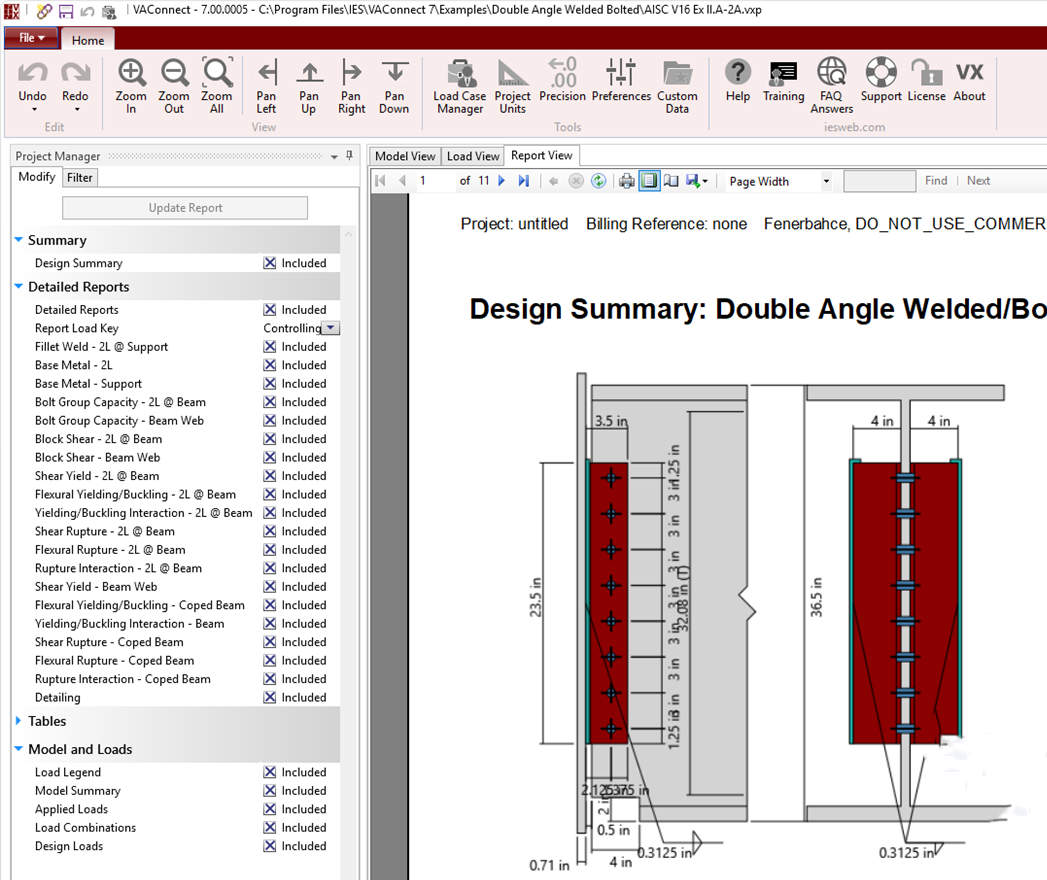Switch to the Model View tab

[x=404, y=156]
